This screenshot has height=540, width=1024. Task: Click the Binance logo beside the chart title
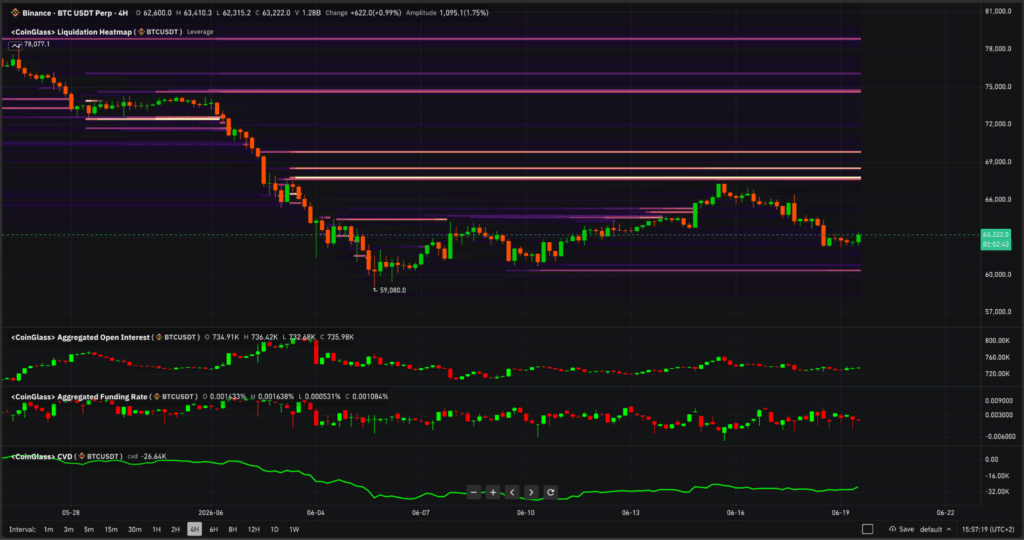tap(15, 12)
